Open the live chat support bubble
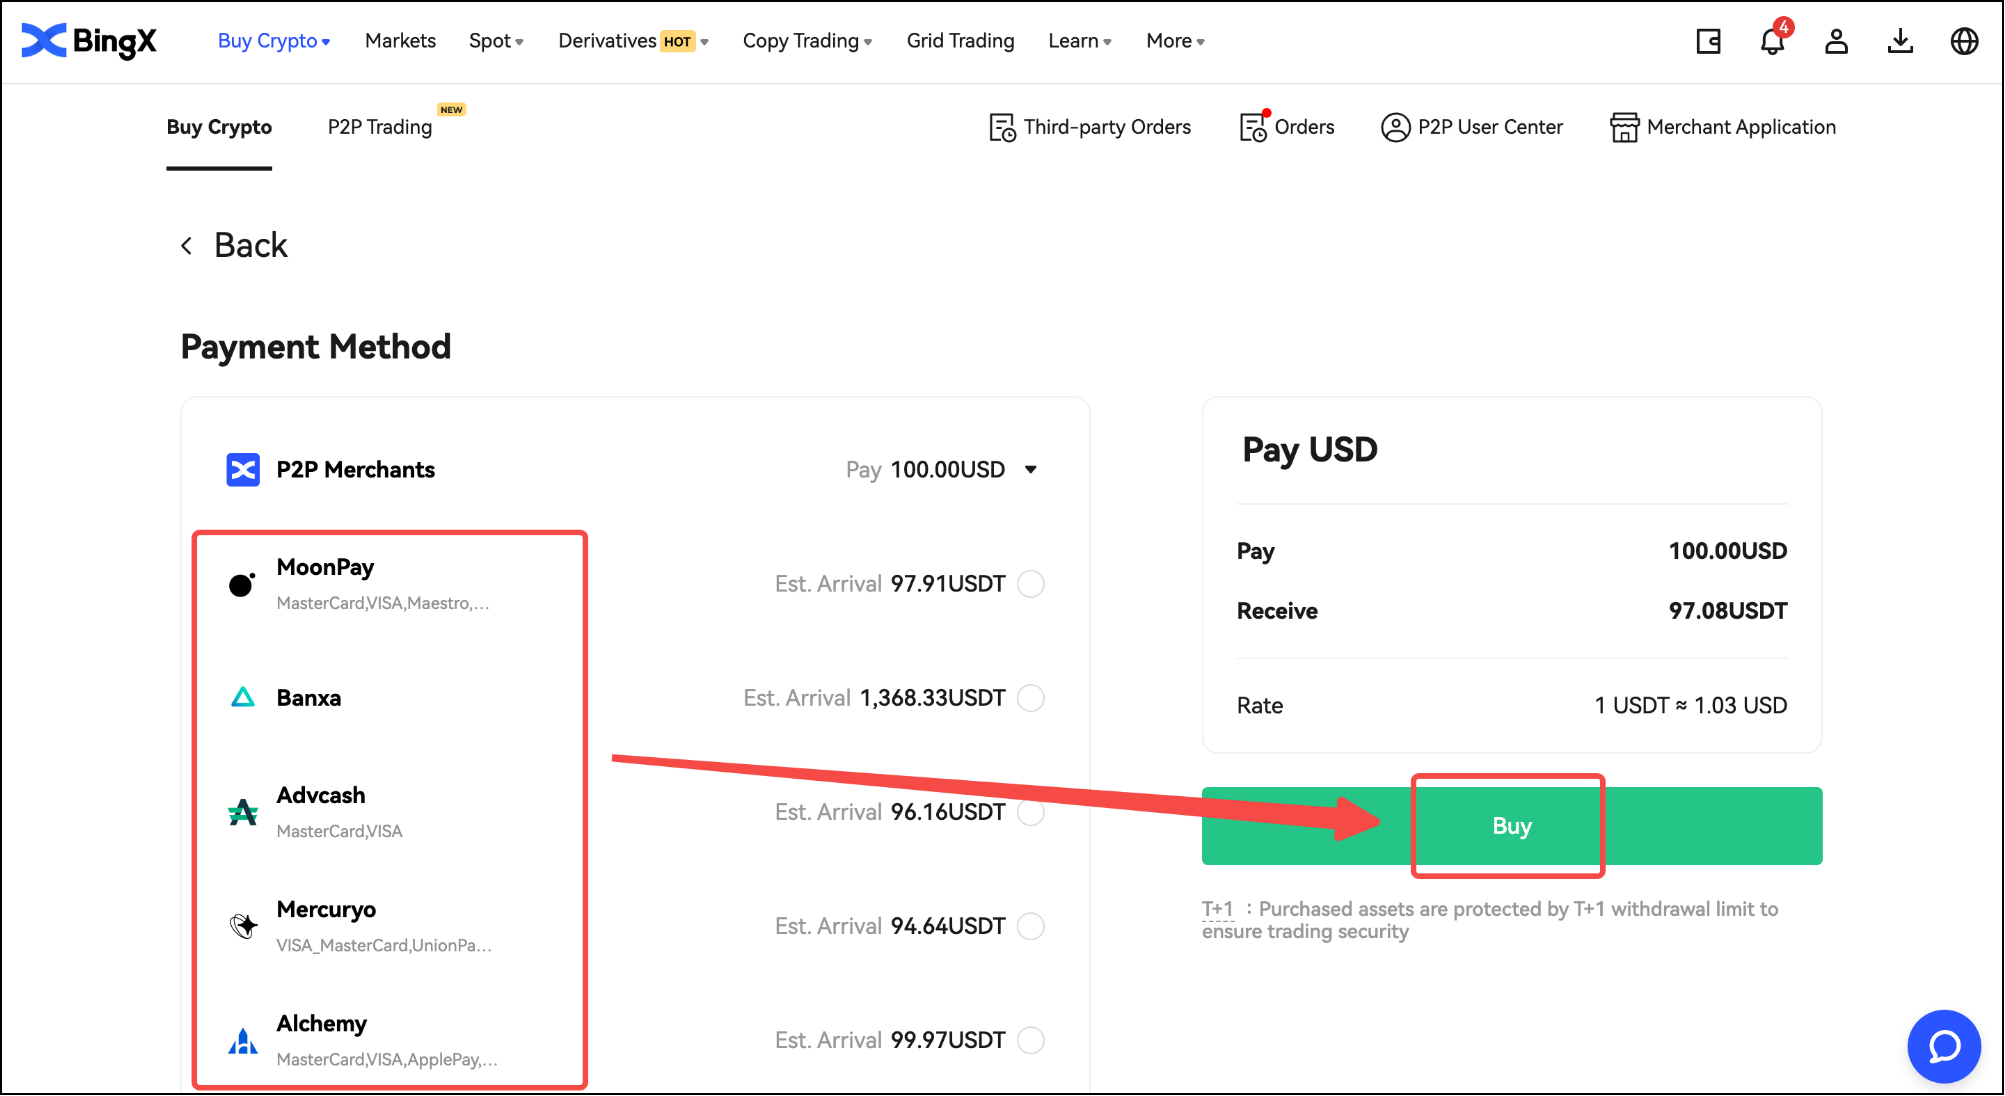Viewport: 2005px width, 1096px height. pos(1944,1047)
